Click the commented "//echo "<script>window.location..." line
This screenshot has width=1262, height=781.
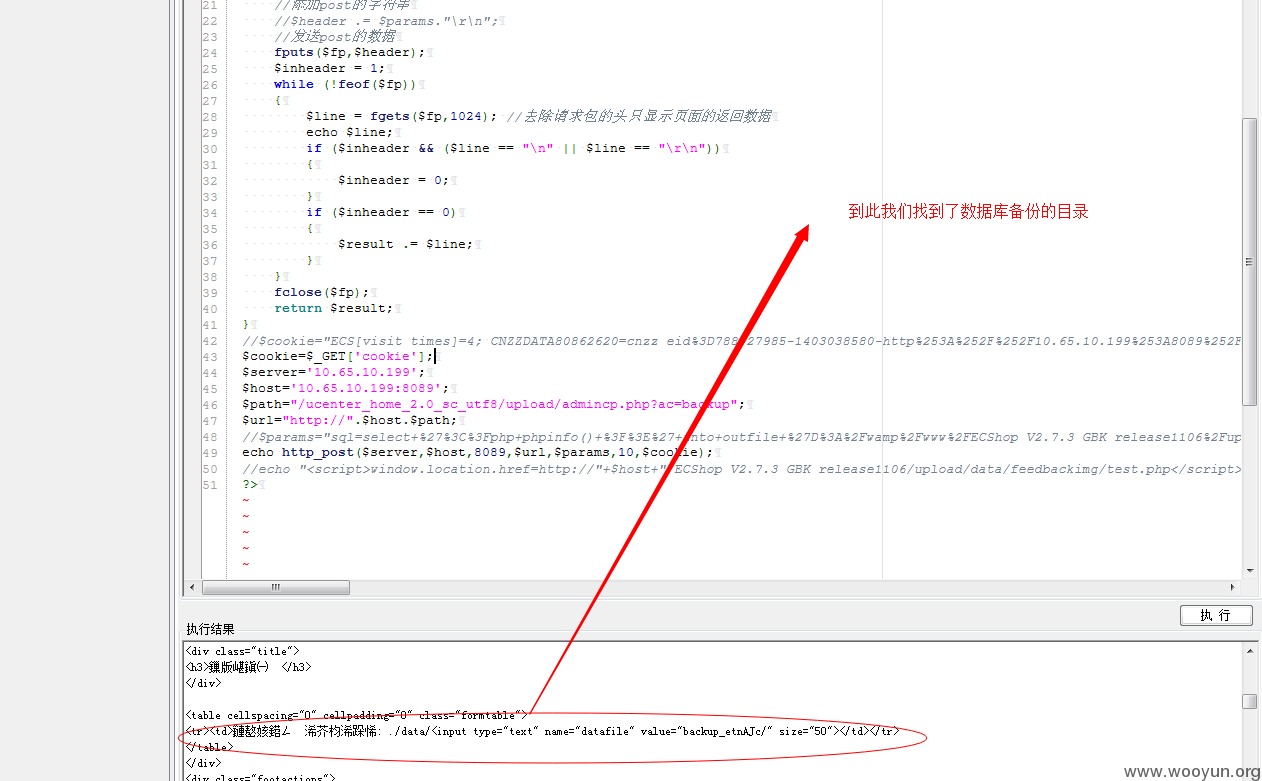[741, 468]
